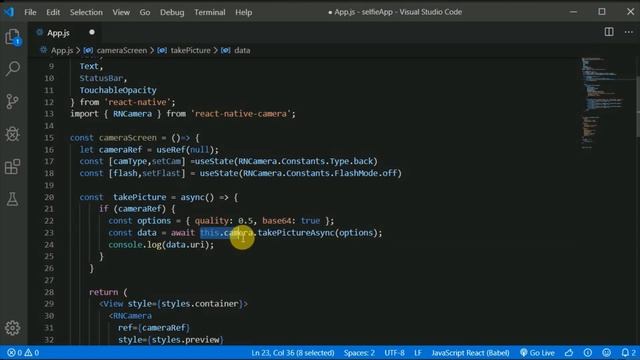Click 'RNCamera' in import on line 13

132,114
